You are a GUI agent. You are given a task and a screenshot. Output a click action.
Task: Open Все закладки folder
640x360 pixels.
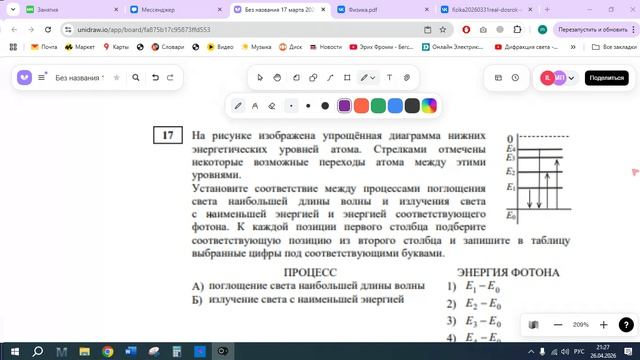614,47
